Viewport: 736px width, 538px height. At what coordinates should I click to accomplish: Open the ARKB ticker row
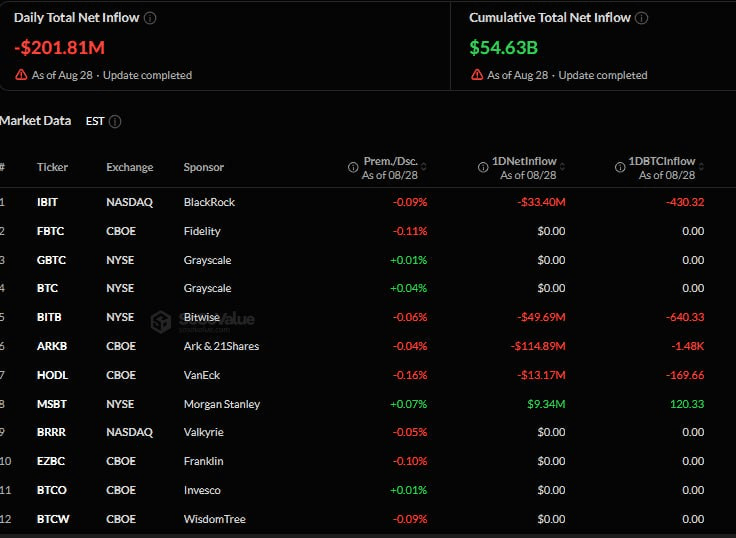(368, 346)
